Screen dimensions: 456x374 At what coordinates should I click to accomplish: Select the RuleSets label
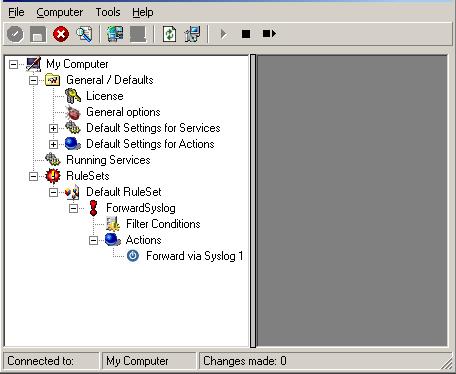(88, 176)
